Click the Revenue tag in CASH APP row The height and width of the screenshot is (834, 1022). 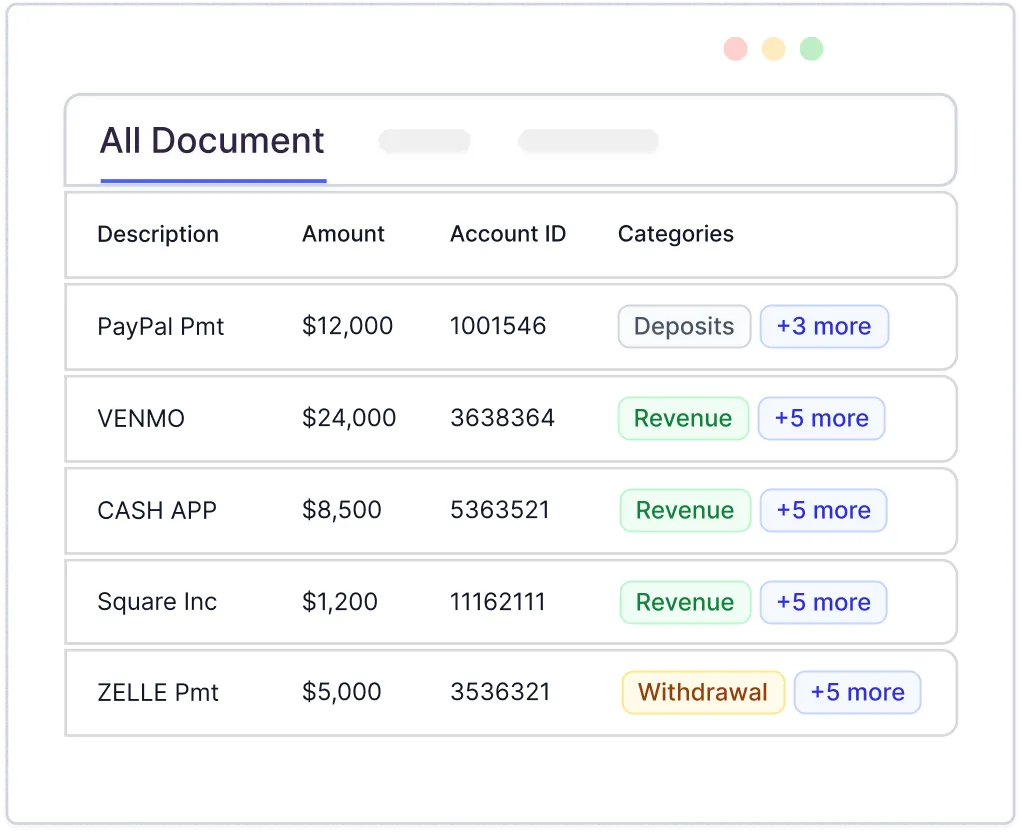tap(685, 510)
